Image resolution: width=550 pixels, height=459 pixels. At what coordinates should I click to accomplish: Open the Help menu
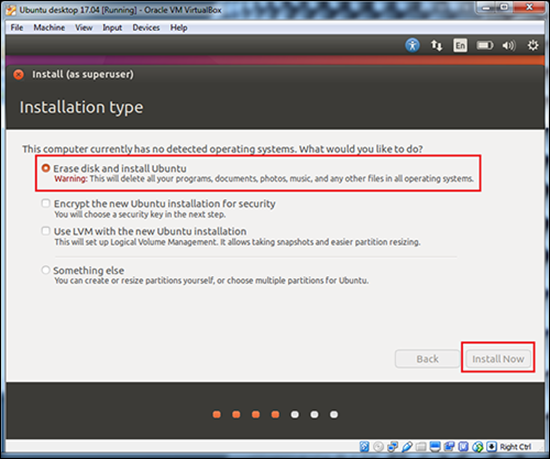pyautogui.click(x=179, y=27)
